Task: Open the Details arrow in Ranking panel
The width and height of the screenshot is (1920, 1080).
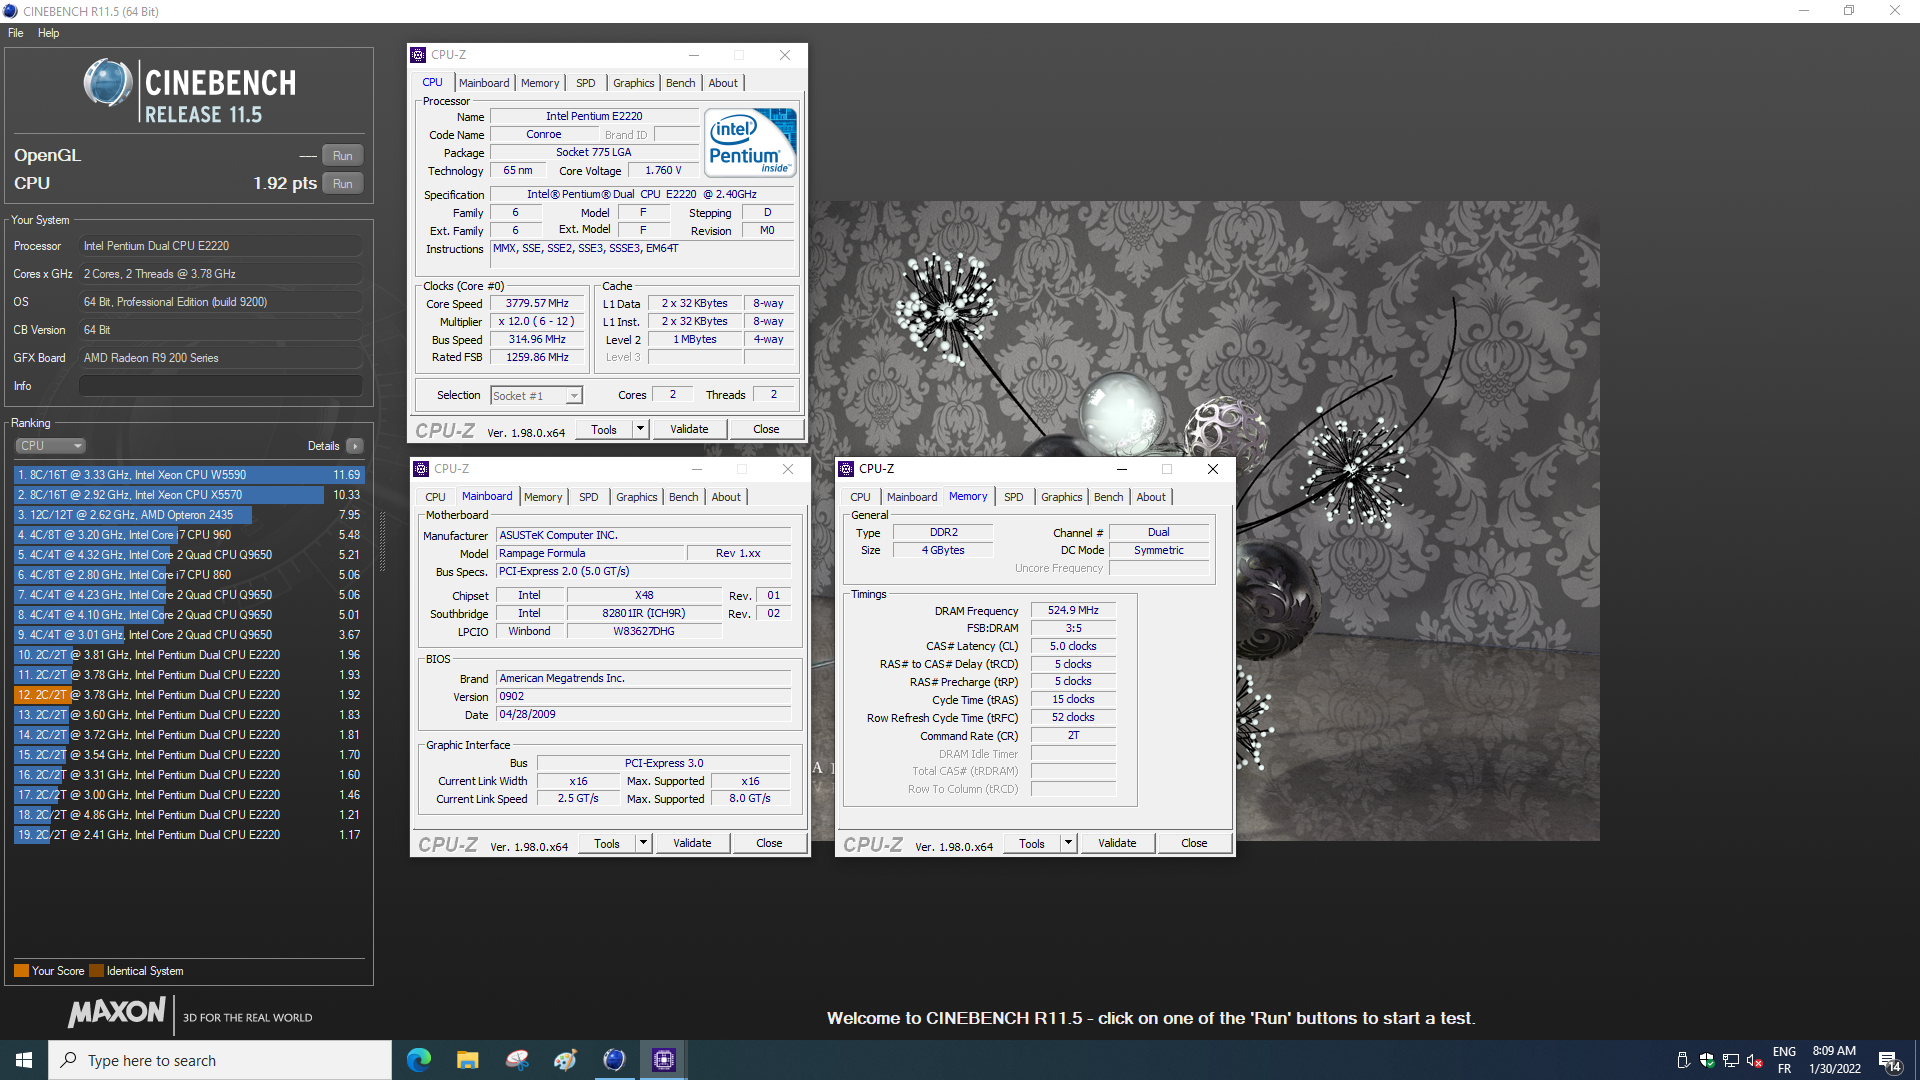Action: [x=355, y=446]
